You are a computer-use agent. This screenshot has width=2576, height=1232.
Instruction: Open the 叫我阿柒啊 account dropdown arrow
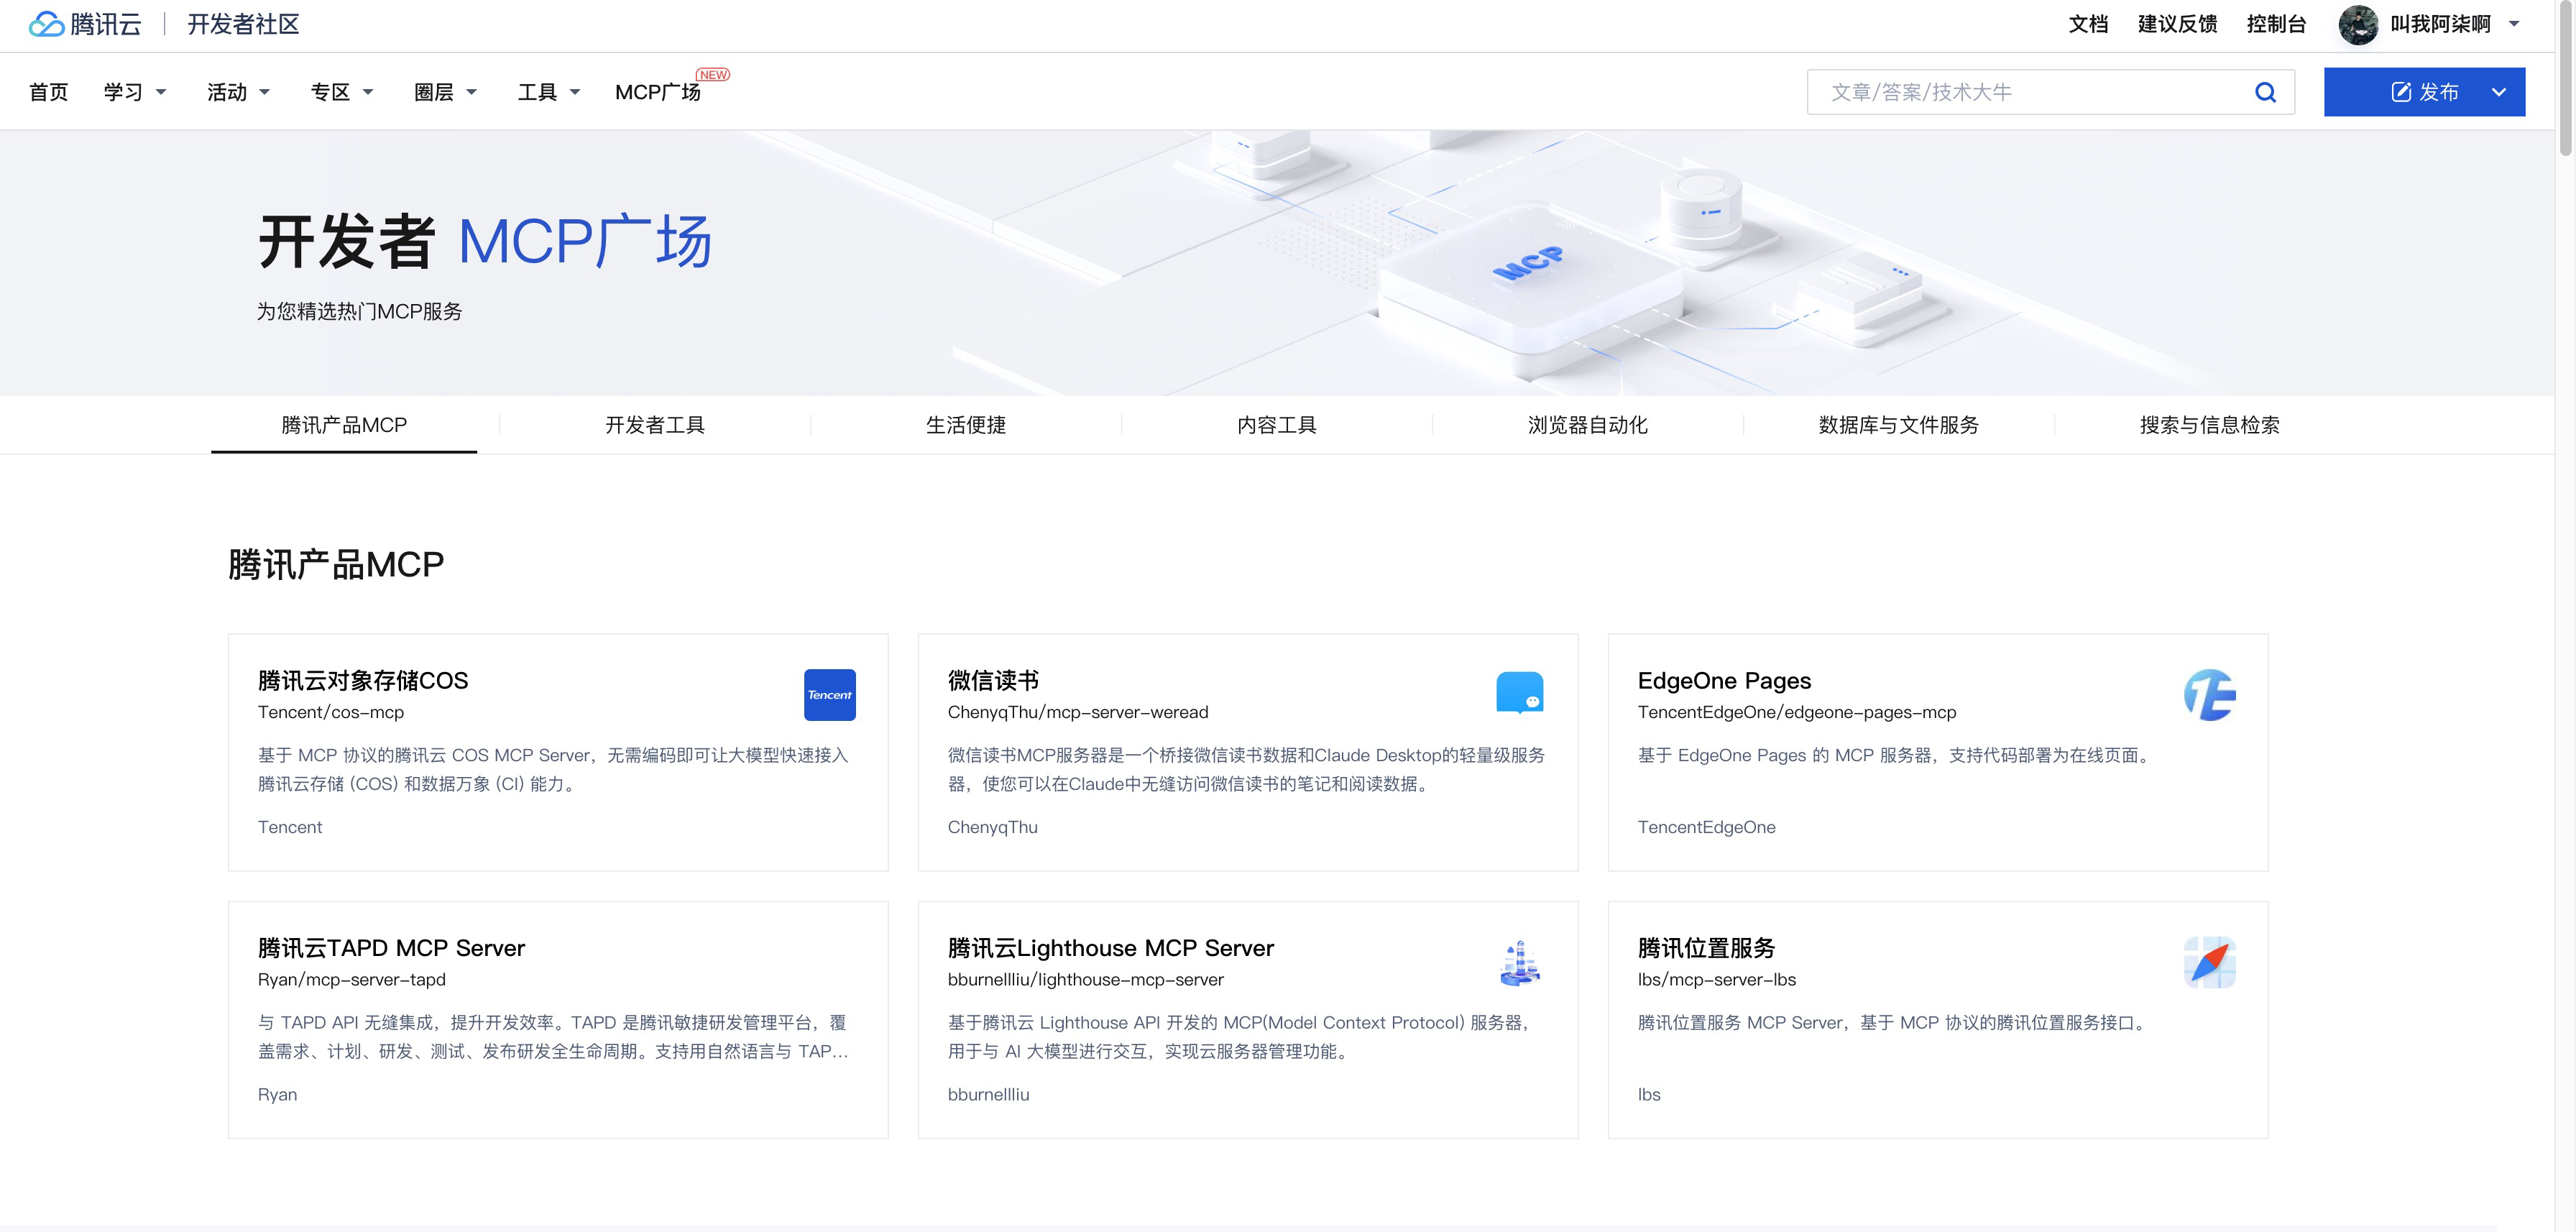(x=2513, y=24)
